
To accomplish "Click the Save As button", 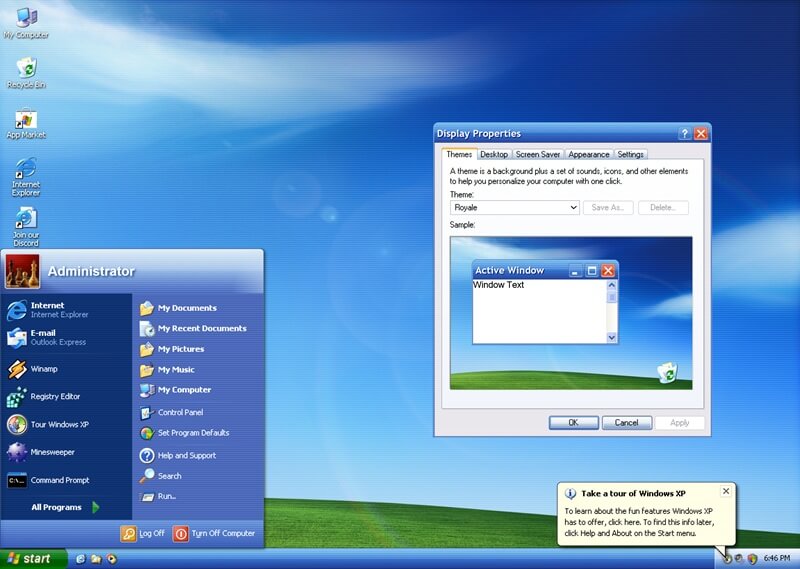I will (x=608, y=208).
